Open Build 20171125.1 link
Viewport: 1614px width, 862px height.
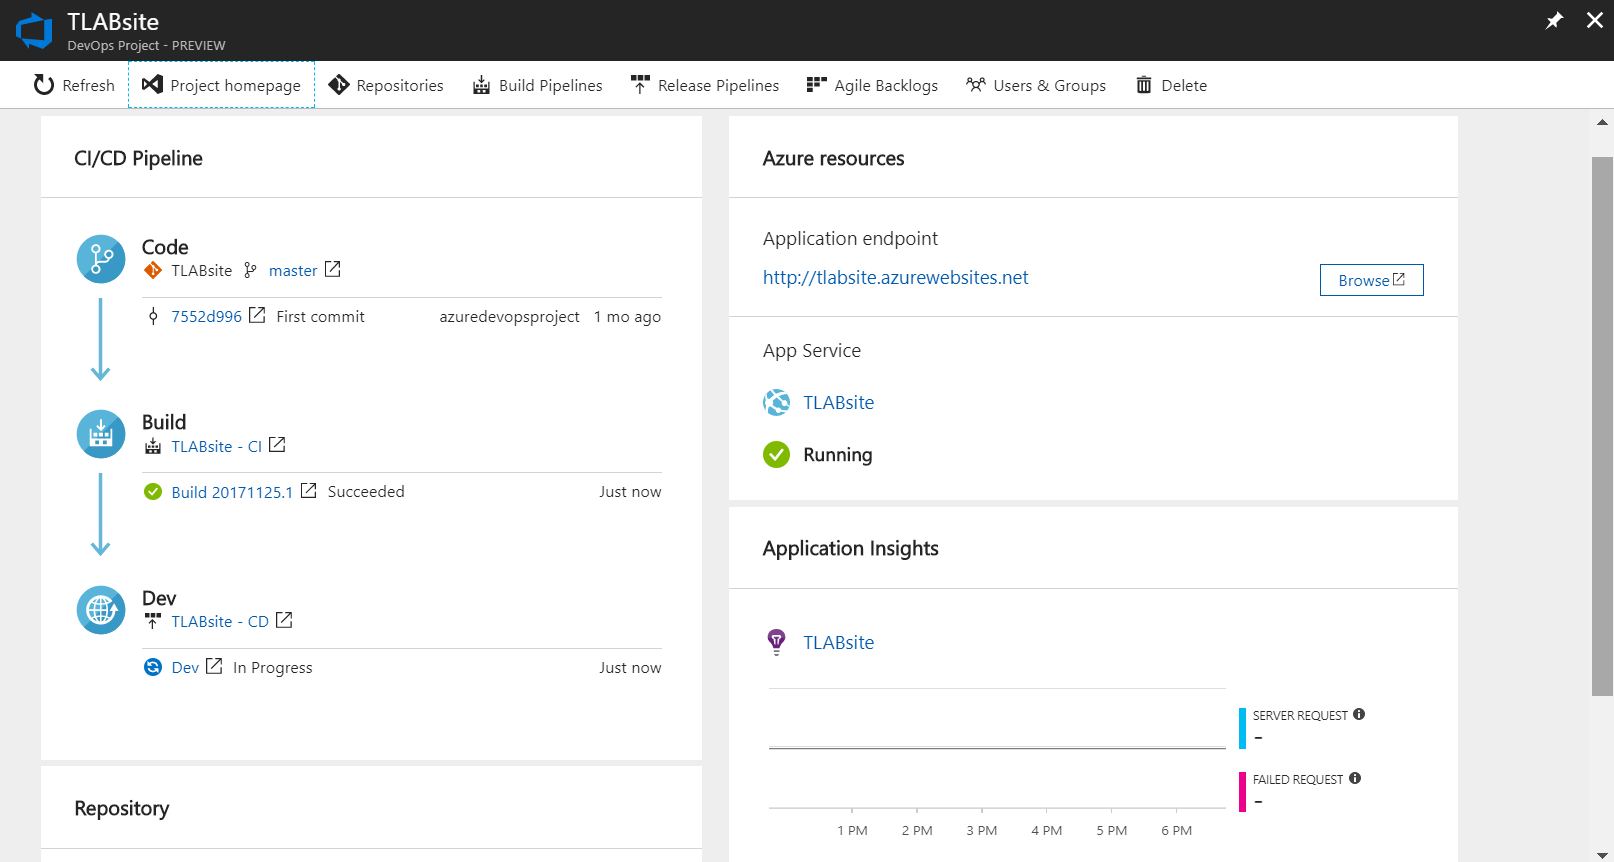click(232, 492)
